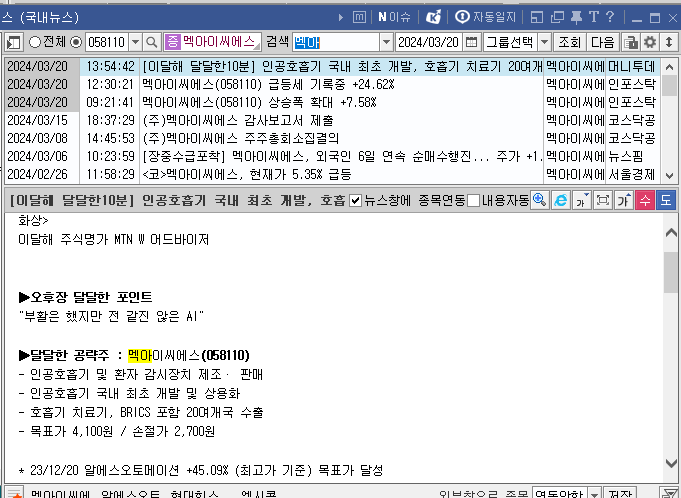The width and height of the screenshot is (681, 498).
Task: Toggle 뉴스창에 종목연동 checkbox
Action: click(355, 201)
